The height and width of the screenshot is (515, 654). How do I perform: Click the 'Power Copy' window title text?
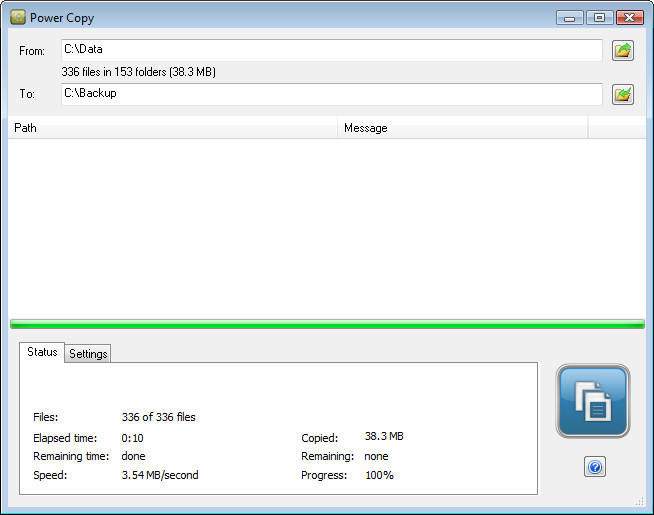pyautogui.click(x=62, y=18)
